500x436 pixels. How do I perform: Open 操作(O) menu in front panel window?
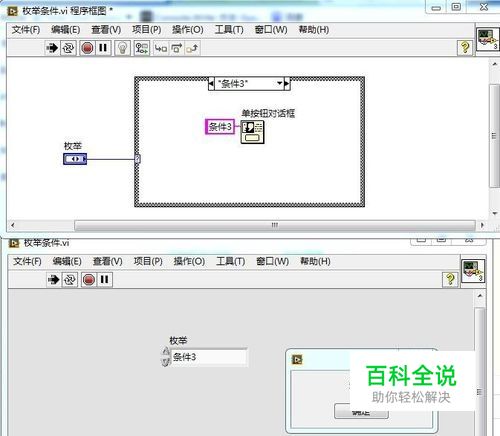[189, 261]
